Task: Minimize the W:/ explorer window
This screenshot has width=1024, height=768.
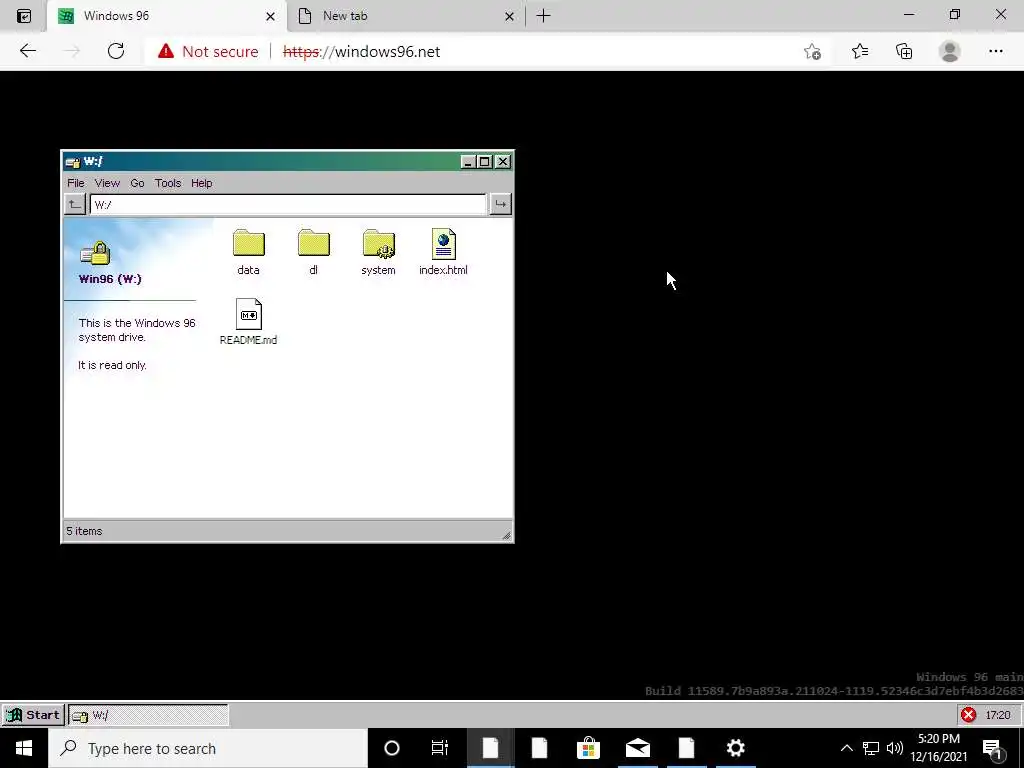Action: pos(468,162)
